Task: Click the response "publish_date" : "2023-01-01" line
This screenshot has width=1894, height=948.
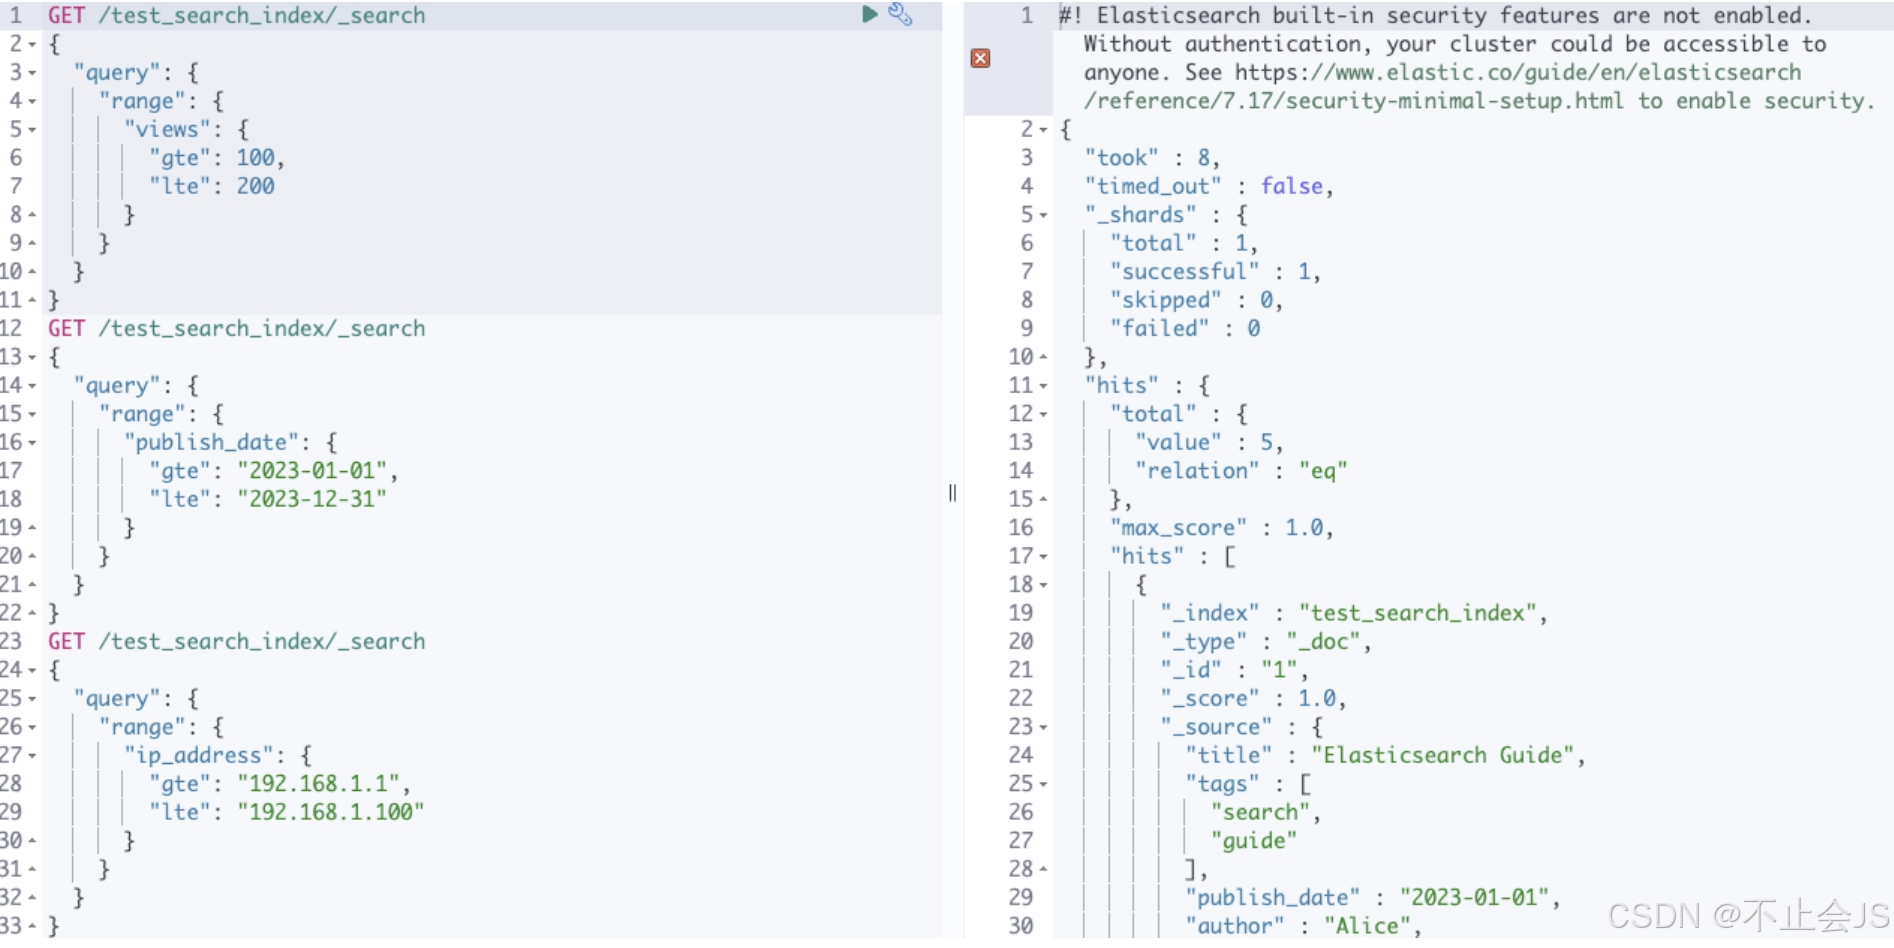Action: [x=1373, y=898]
